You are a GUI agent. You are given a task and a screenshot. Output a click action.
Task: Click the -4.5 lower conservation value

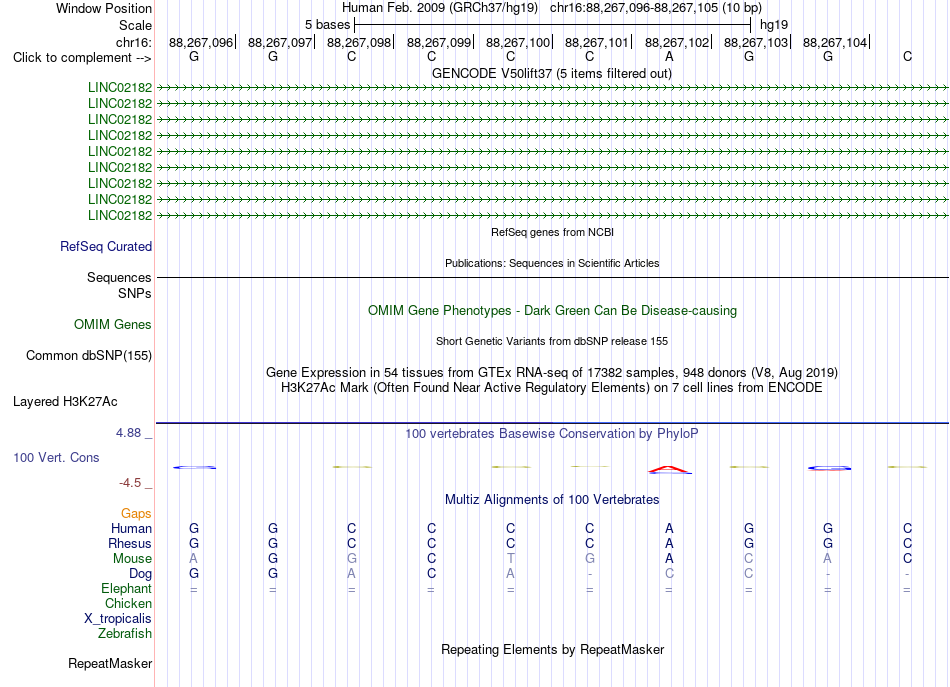(130, 483)
